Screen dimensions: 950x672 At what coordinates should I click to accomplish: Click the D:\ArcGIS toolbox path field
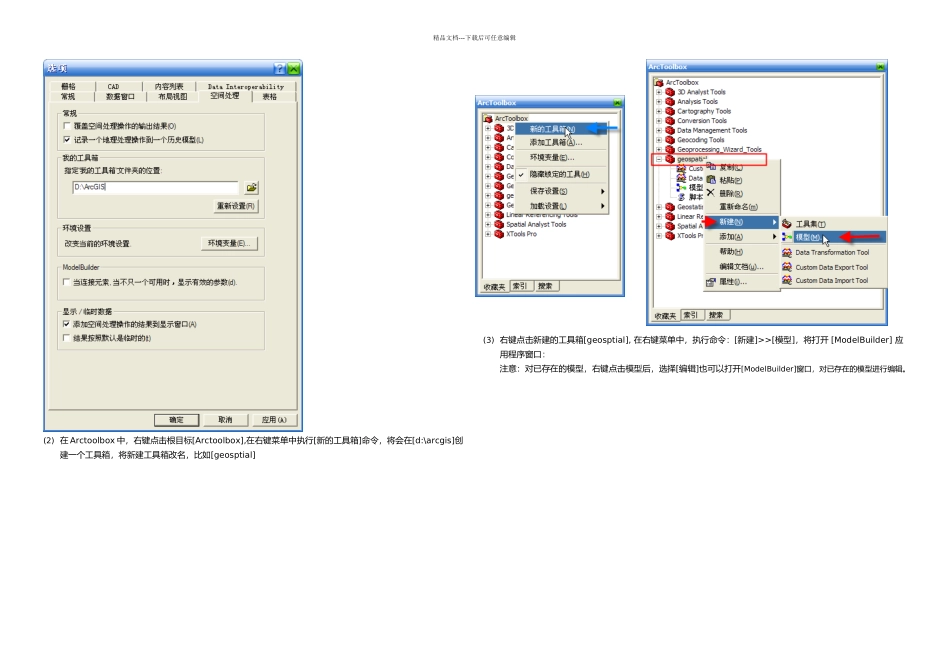pyautogui.click(x=156, y=187)
